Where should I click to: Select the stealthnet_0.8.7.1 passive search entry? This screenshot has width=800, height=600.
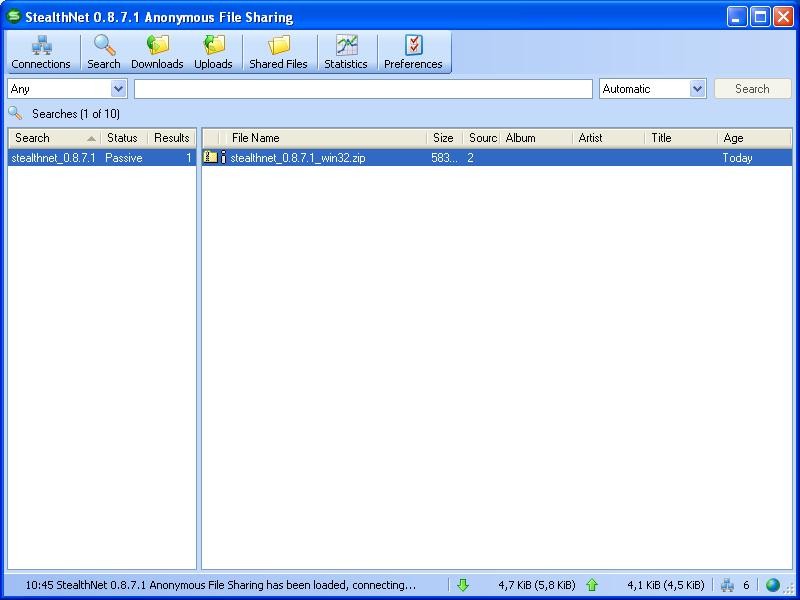[x=102, y=158]
